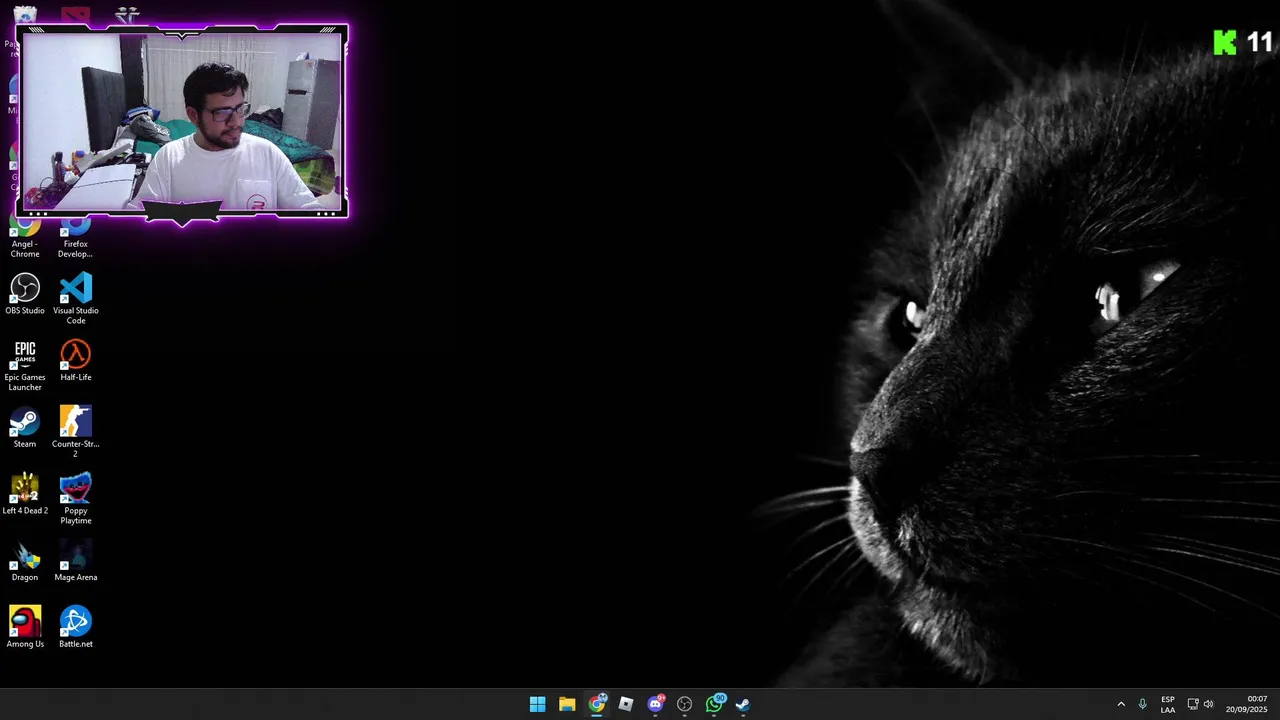The height and width of the screenshot is (720, 1280).
Task: Open the Windows Start menu
Action: click(537, 704)
